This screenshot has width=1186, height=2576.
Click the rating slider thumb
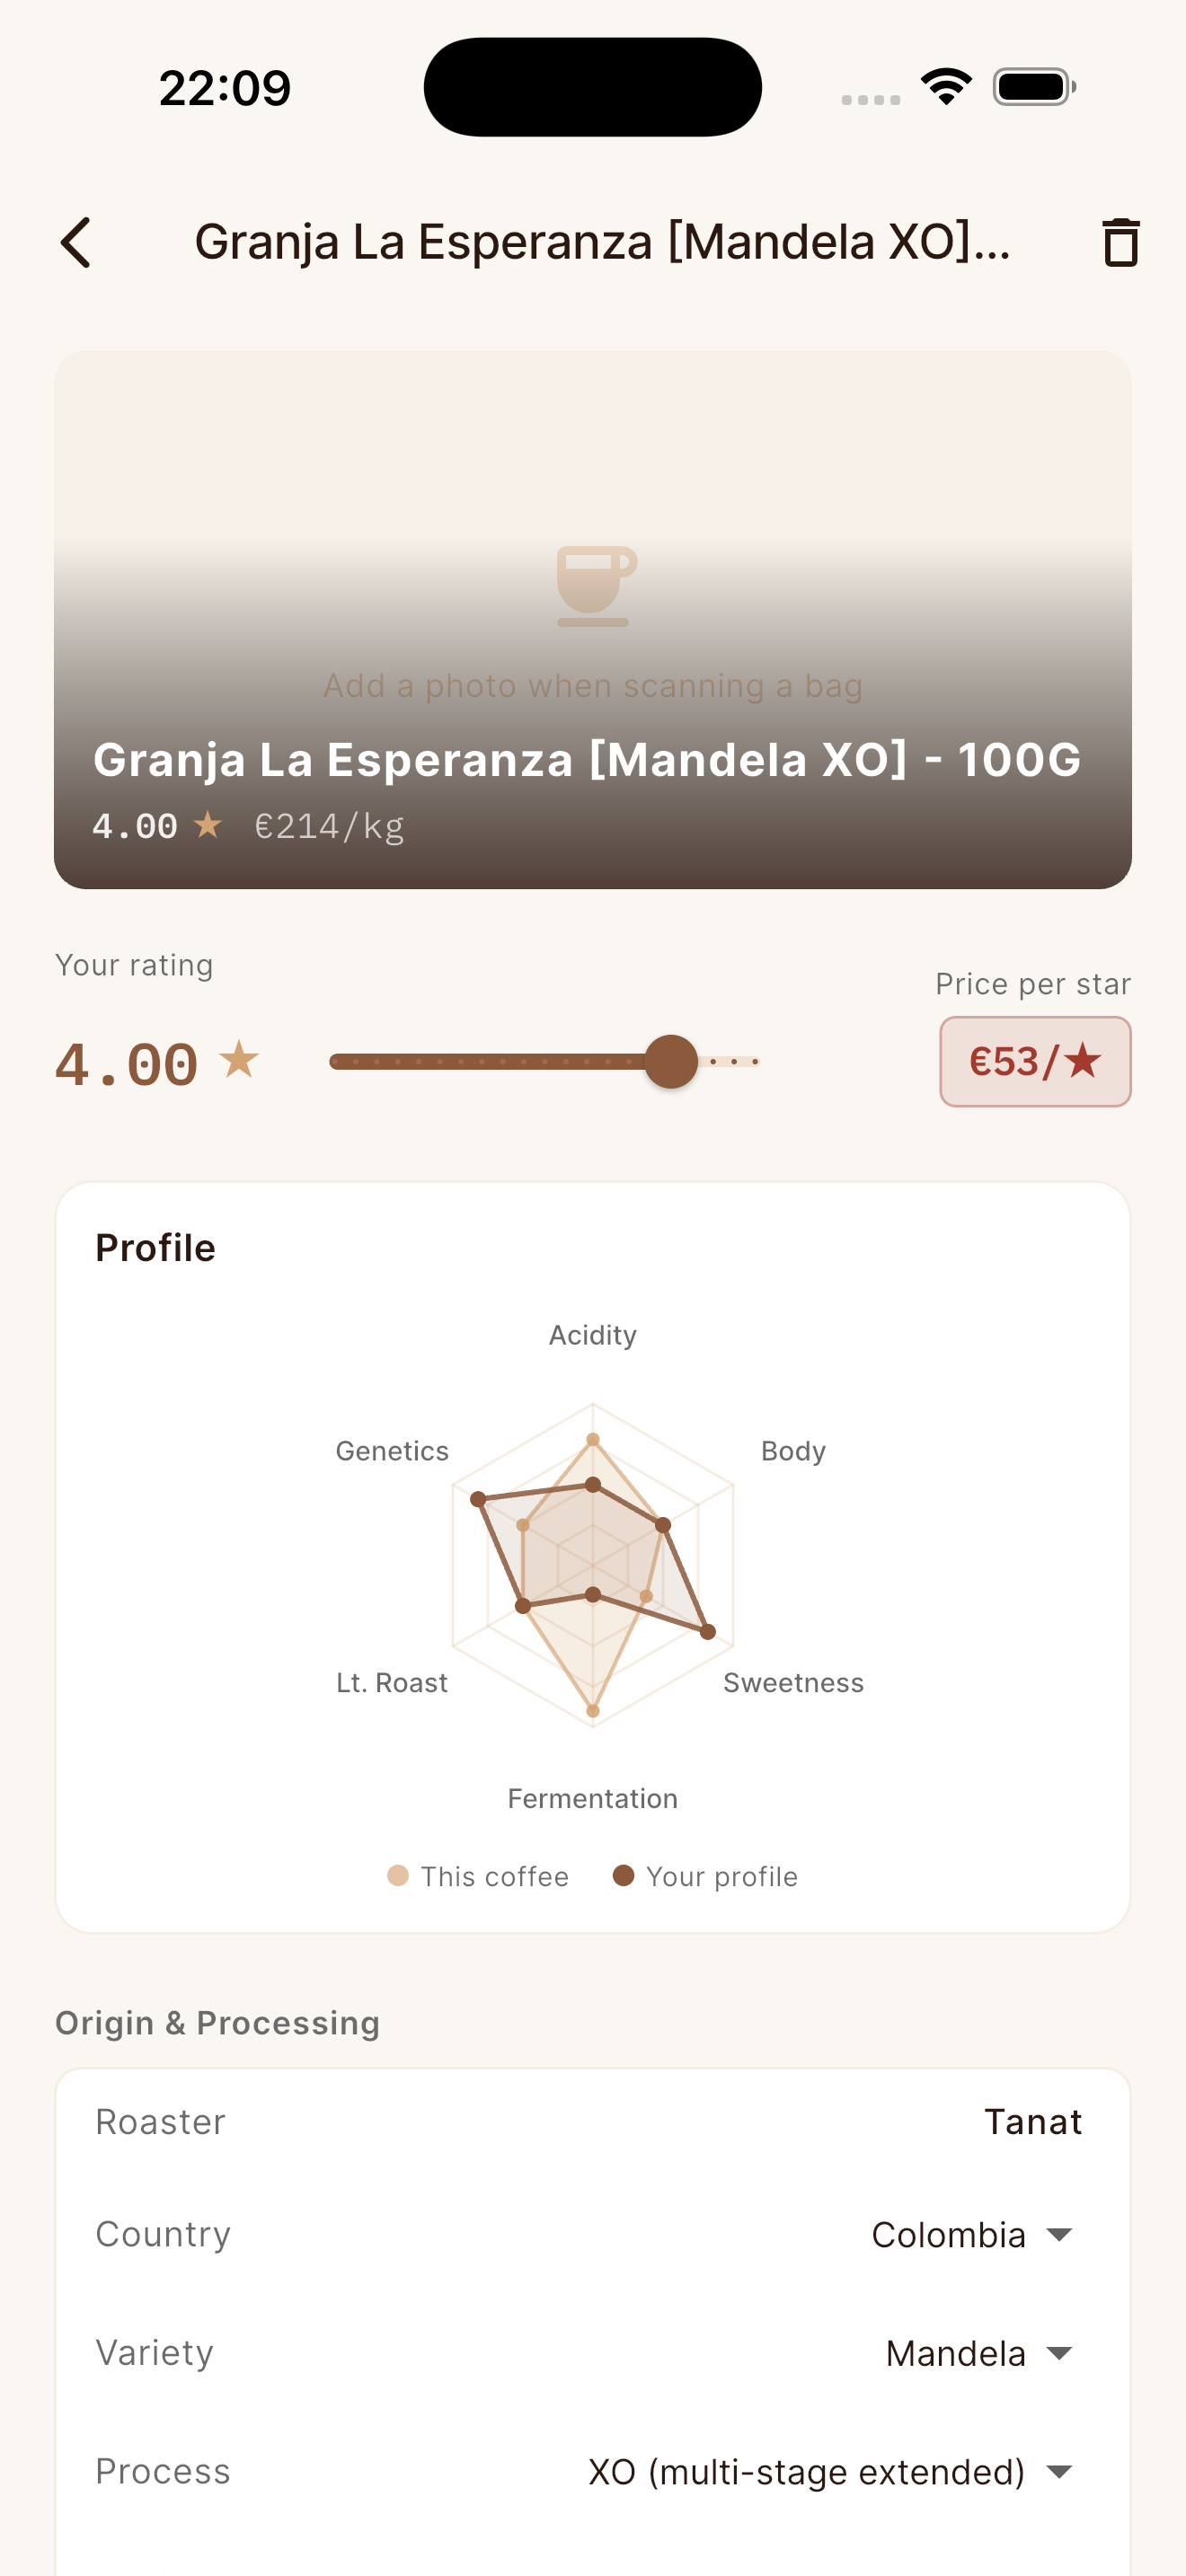pyautogui.click(x=671, y=1062)
